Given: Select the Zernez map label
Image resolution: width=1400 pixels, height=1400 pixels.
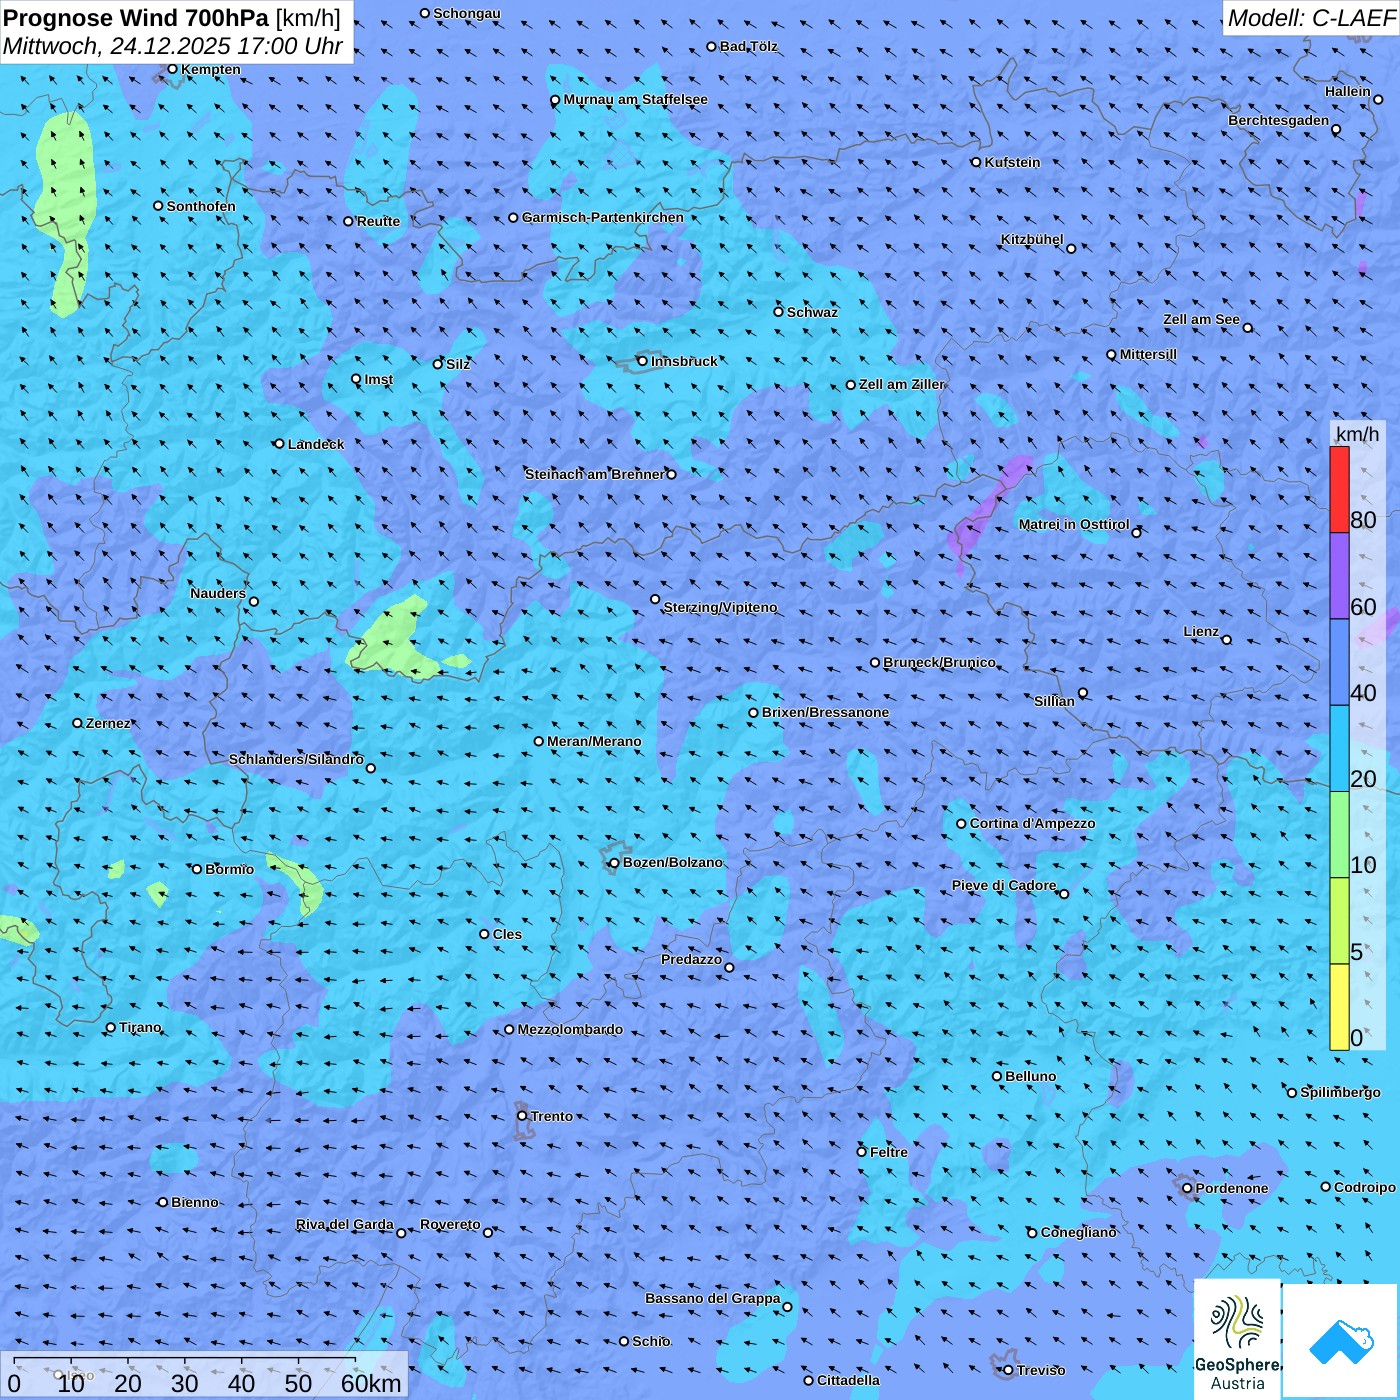Looking at the screenshot, I should click(107, 723).
